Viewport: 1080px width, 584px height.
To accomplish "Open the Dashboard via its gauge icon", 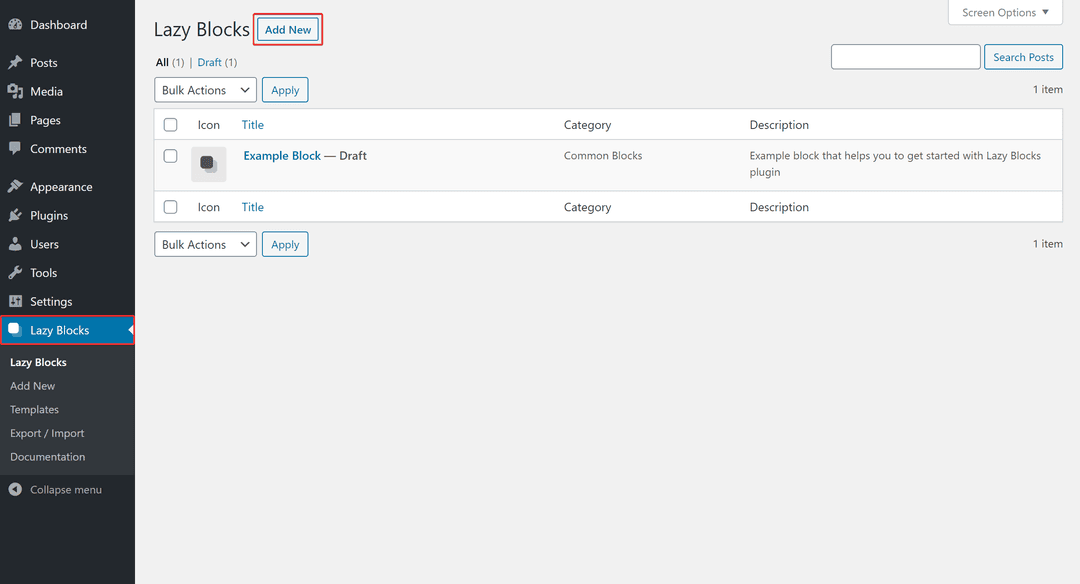I will [x=18, y=24].
